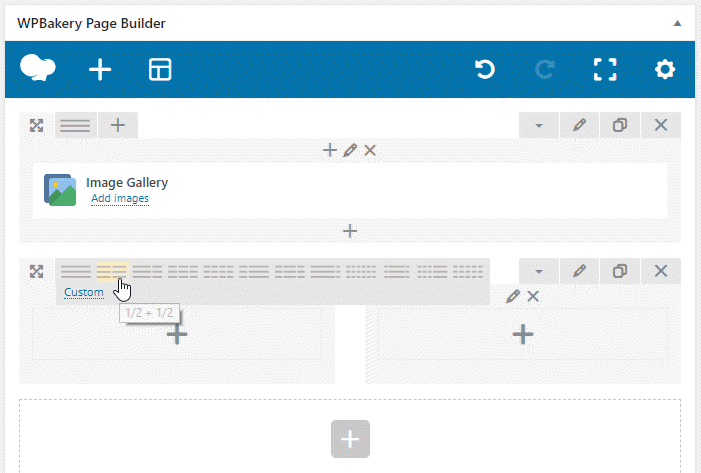The image size is (701, 473).
Task: Open page builder settings gear
Action: (664, 69)
